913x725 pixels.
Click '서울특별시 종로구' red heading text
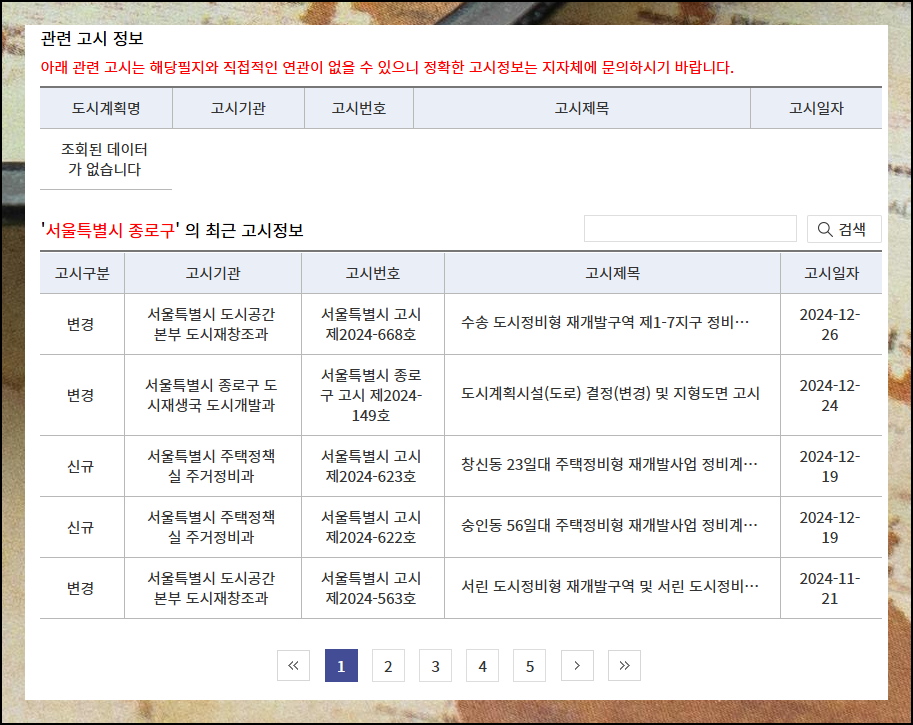coord(110,231)
